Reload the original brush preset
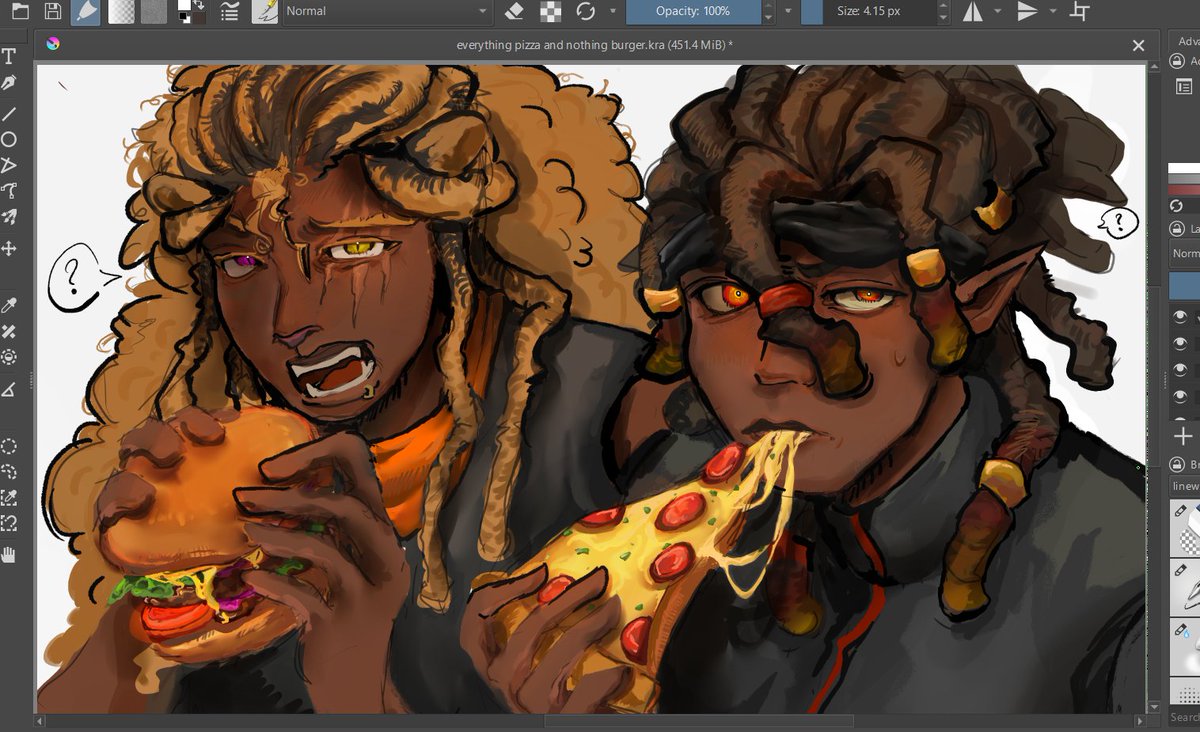Viewport: 1200px width, 732px height. [x=585, y=12]
